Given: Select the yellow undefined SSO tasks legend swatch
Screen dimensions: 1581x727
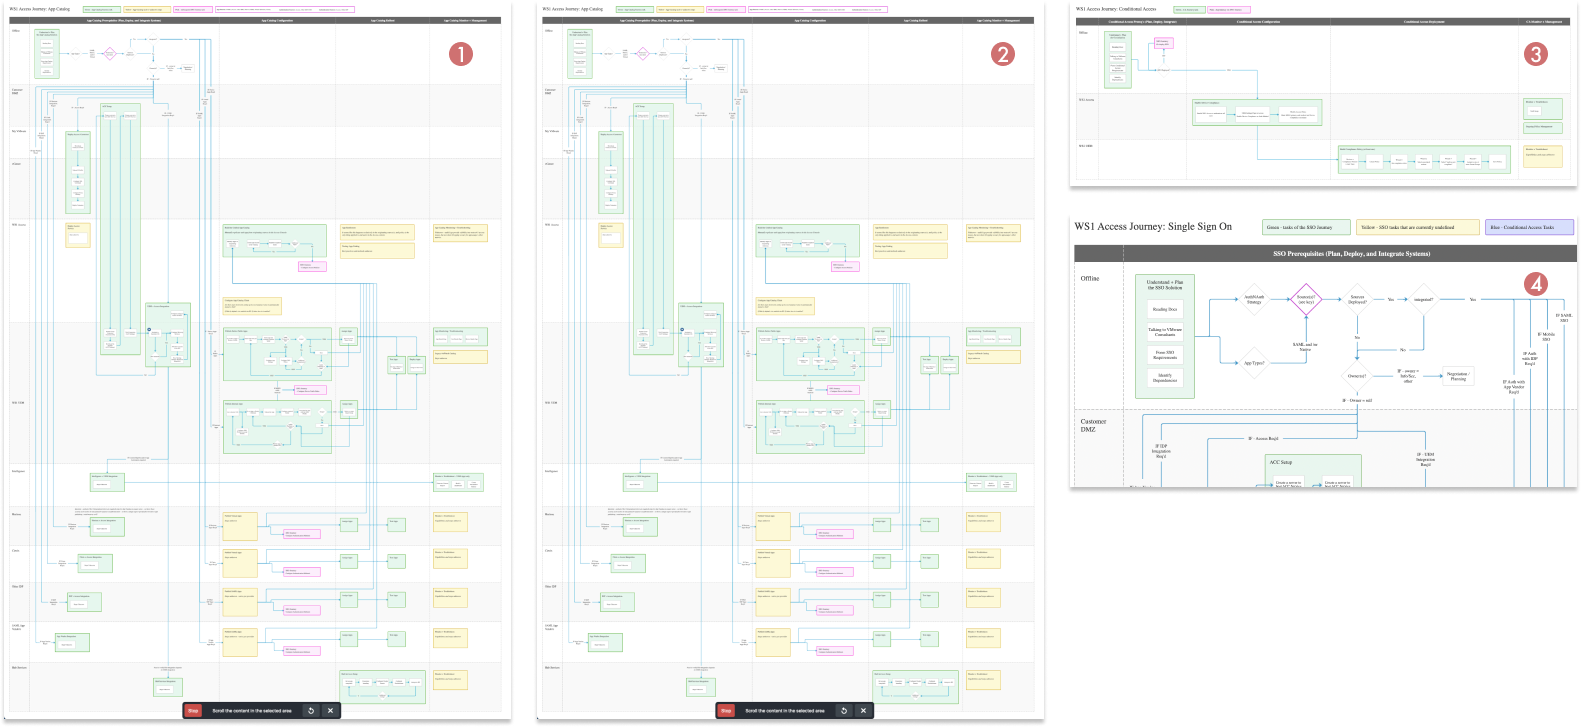Looking at the screenshot, I should tap(1416, 227).
